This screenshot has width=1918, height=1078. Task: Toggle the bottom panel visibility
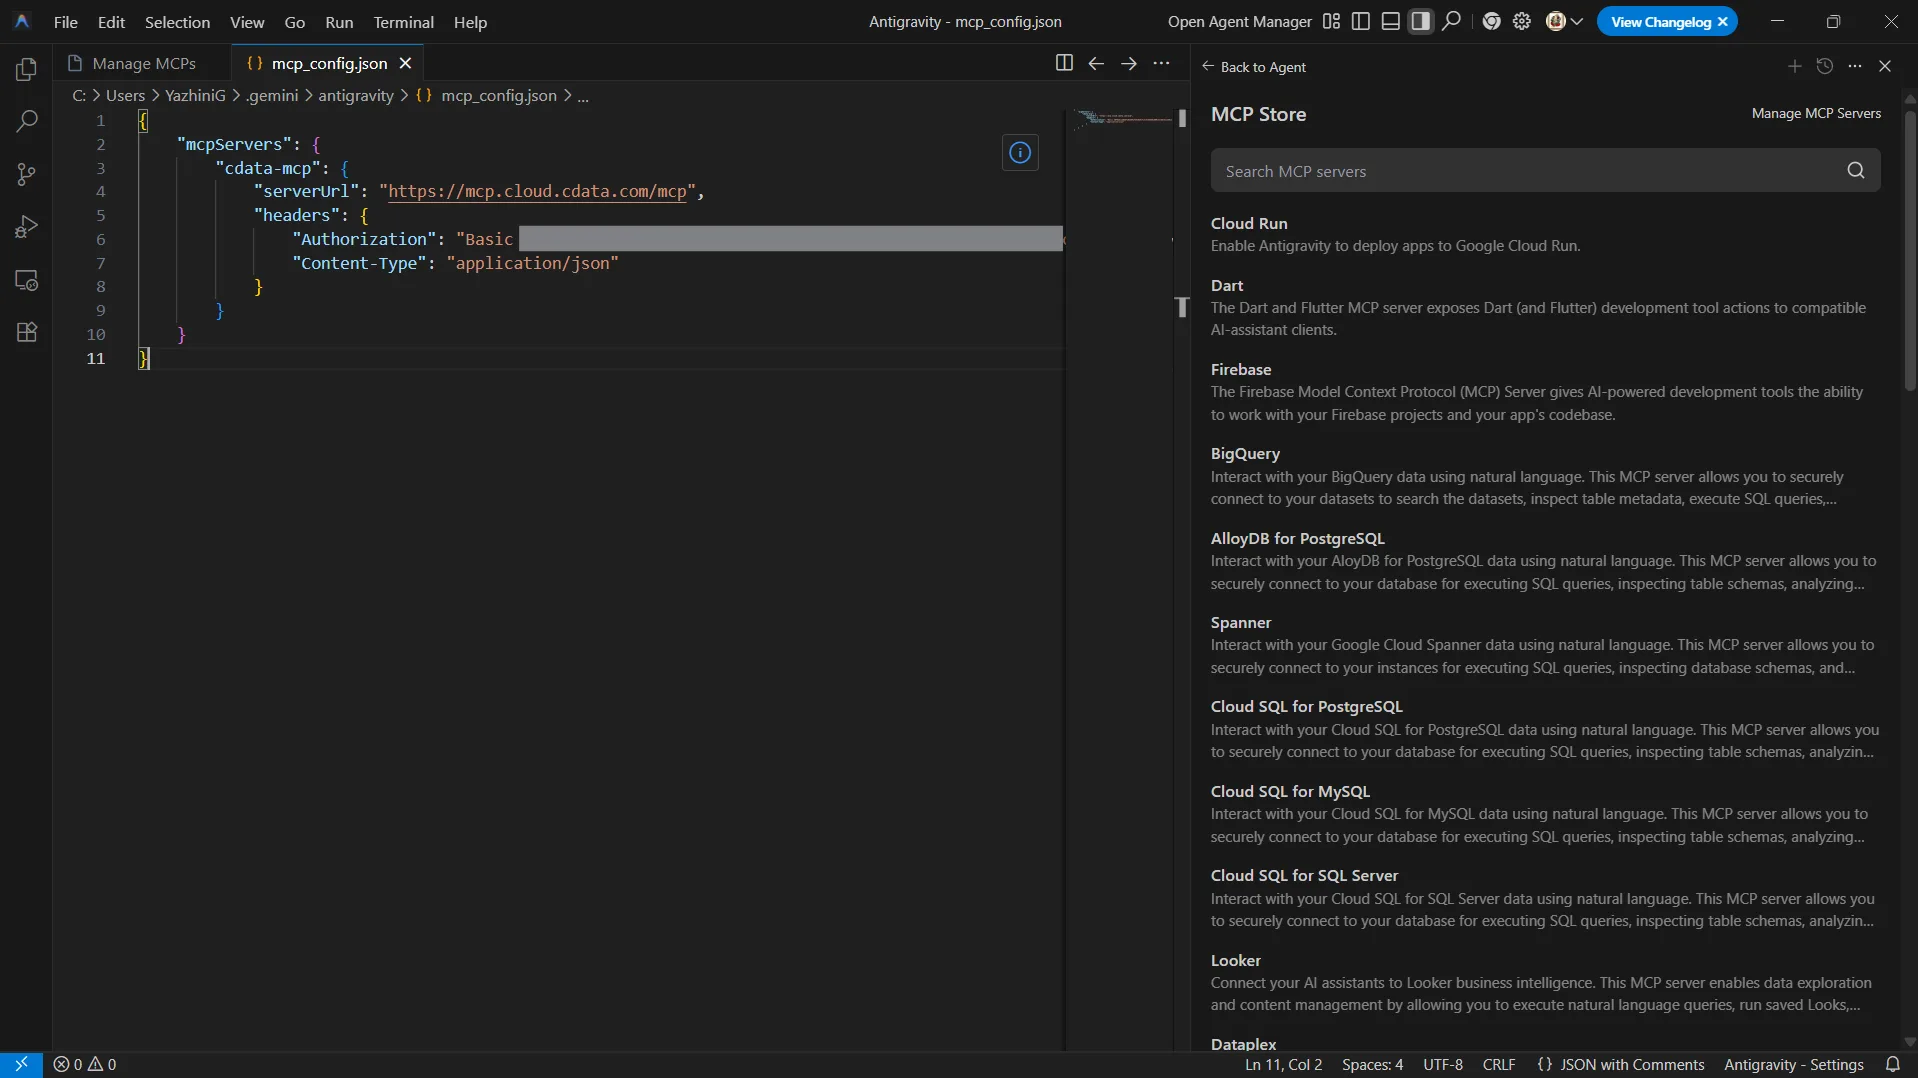coord(1390,21)
